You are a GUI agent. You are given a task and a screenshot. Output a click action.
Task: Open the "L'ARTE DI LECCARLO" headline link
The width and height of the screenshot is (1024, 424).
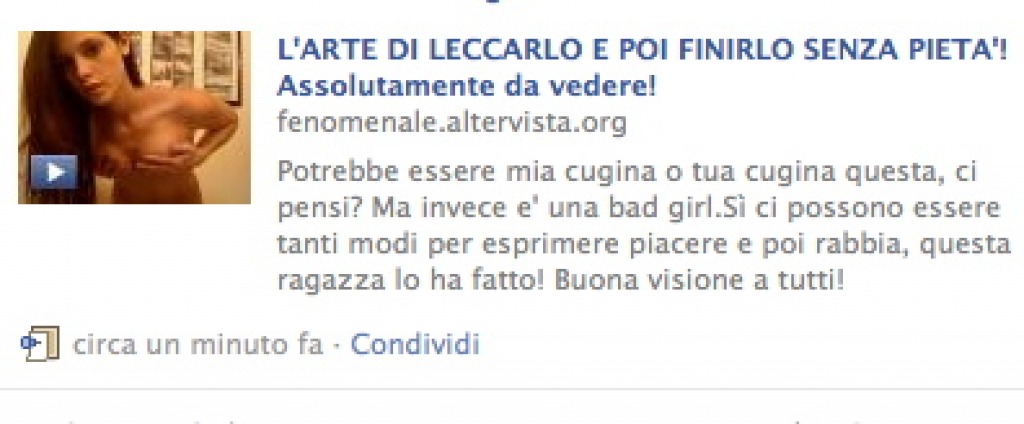tap(642, 51)
